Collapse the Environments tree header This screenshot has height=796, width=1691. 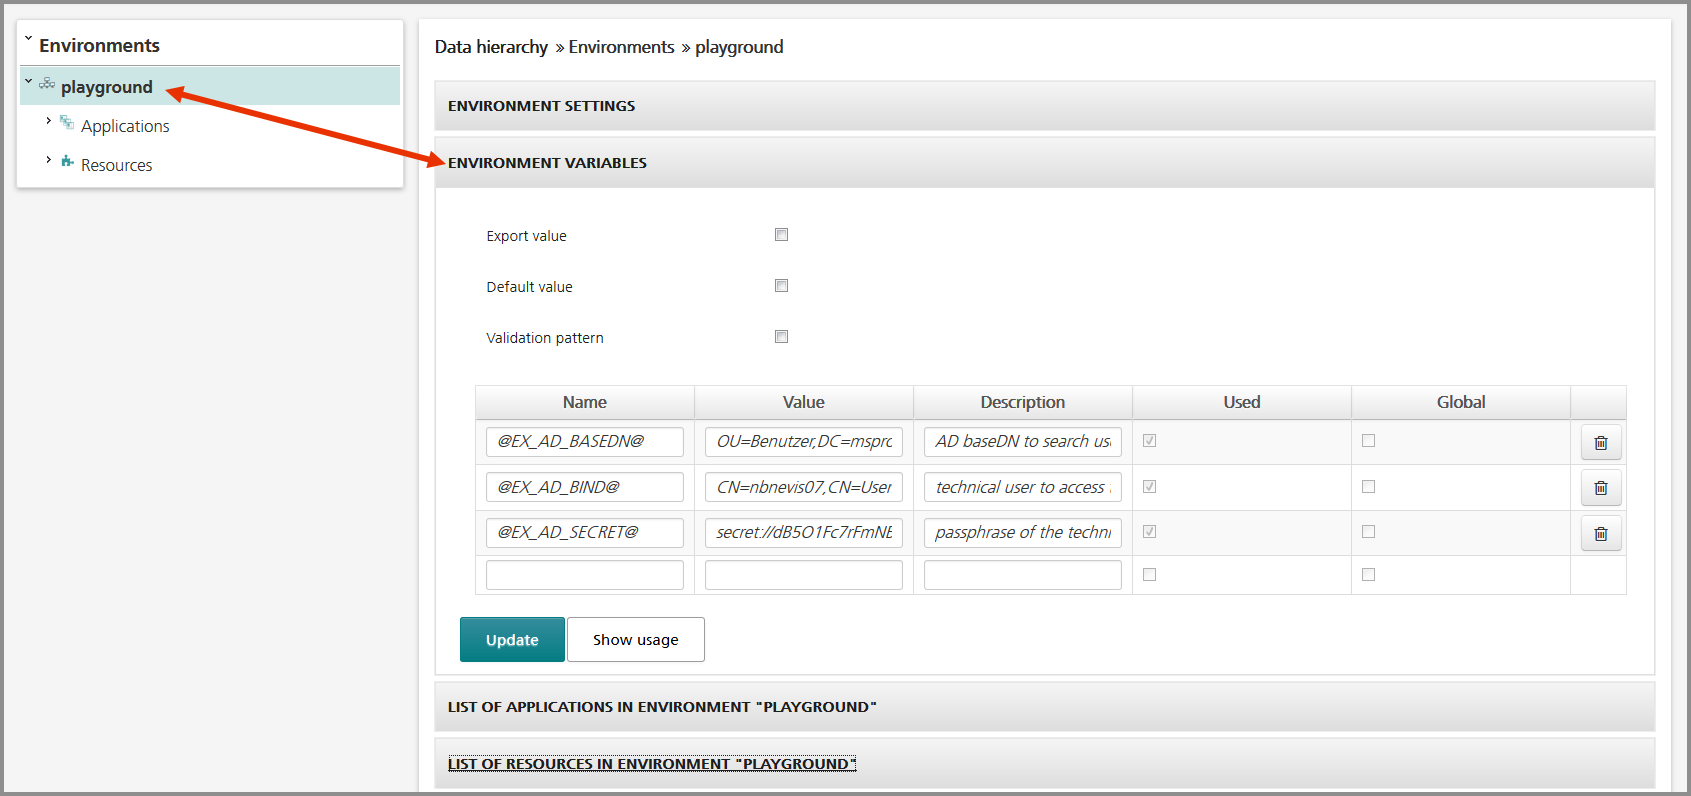pos(28,40)
